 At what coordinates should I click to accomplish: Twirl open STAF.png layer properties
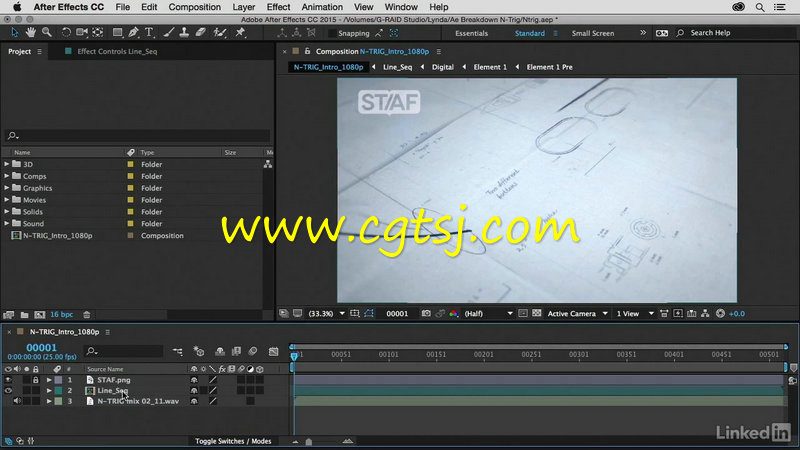(x=49, y=380)
